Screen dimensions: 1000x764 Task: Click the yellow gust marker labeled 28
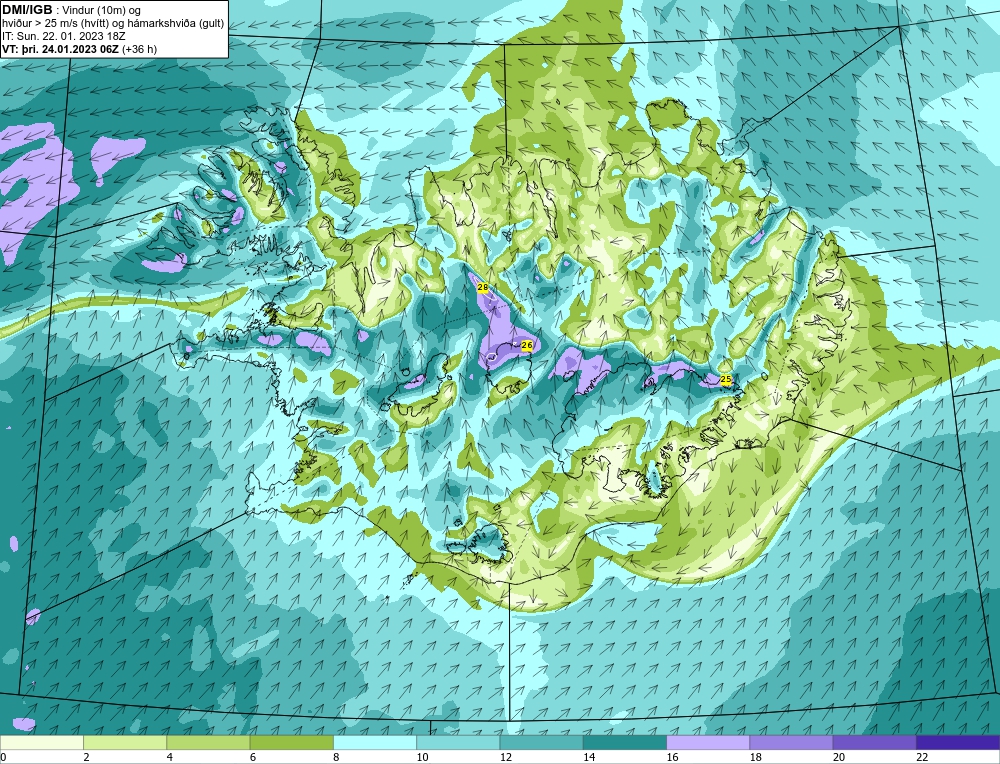click(483, 288)
